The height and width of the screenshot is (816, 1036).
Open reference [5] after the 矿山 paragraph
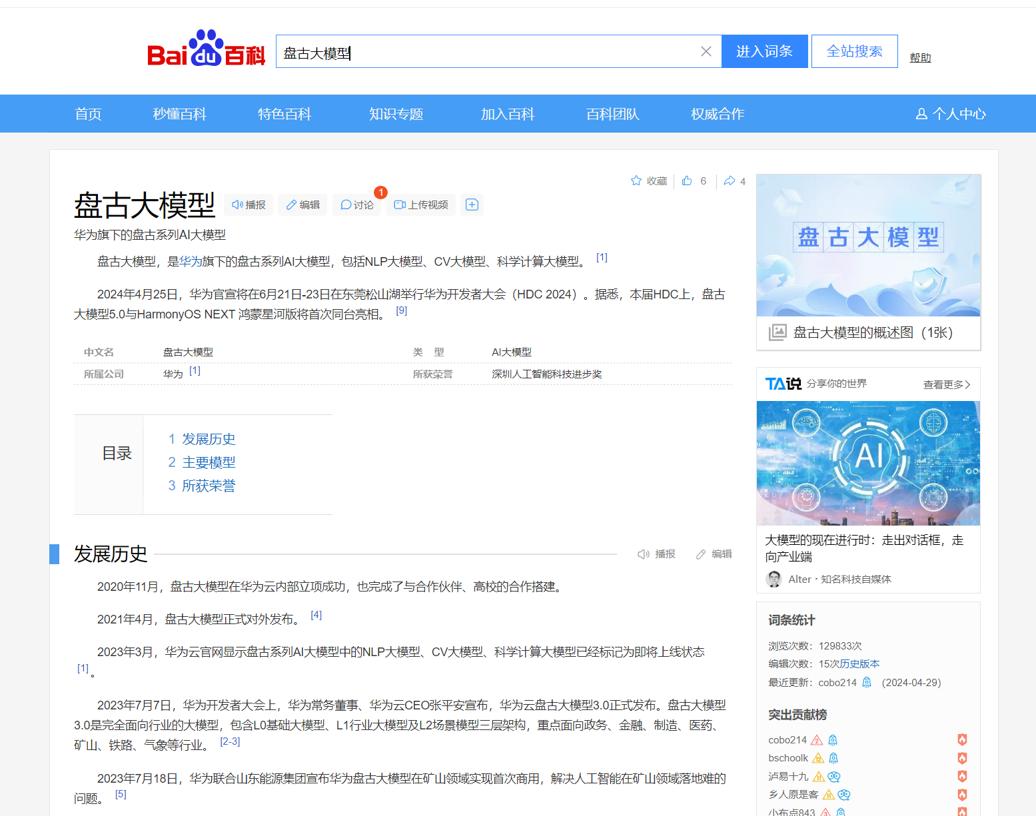[121, 794]
